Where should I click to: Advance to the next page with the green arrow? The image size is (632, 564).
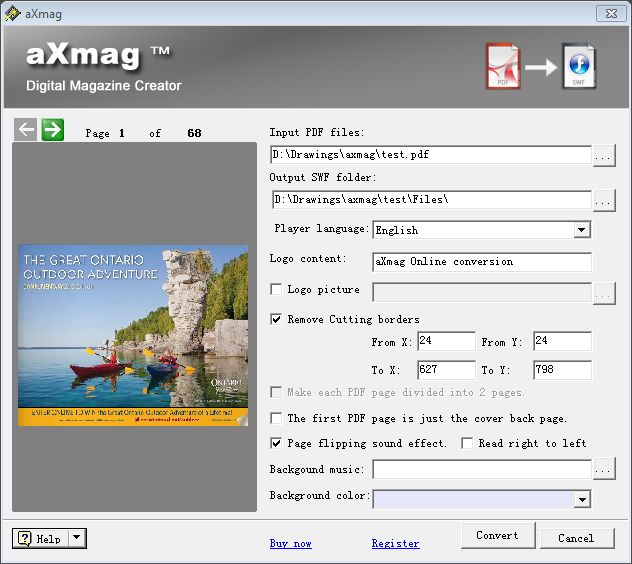[53, 129]
